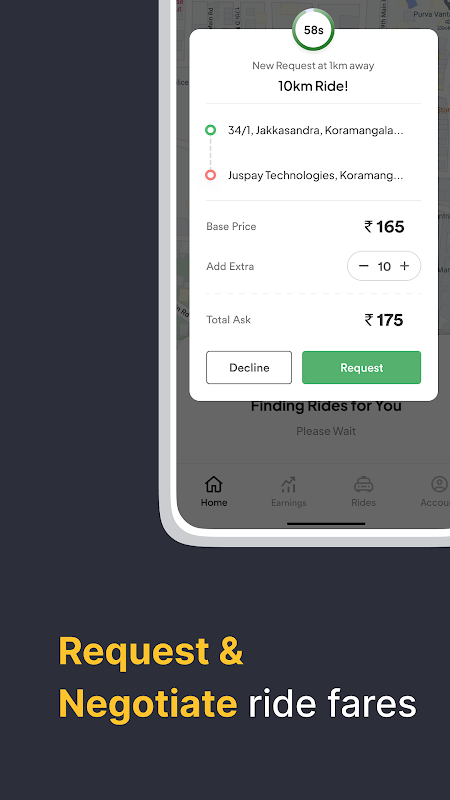Tap the 10km Ride! heading
This screenshot has width=450, height=800.
313,86
